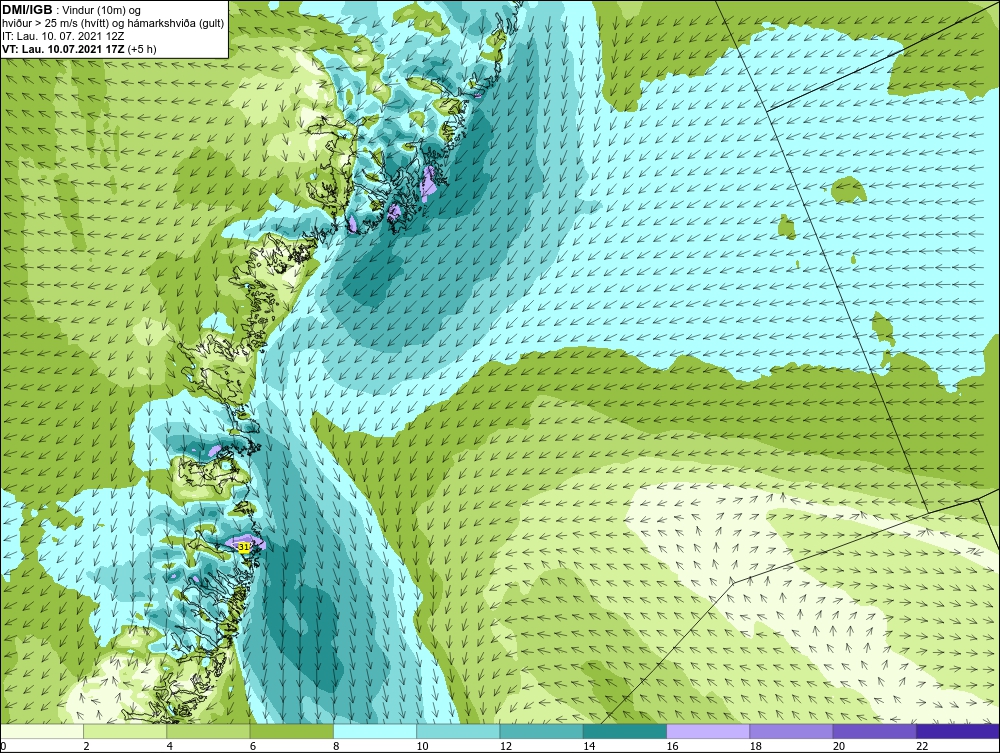The height and width of the screenshot is (753, 1000).
Task: Click the '18' label on the wind scale
Action: coord(755,747)
